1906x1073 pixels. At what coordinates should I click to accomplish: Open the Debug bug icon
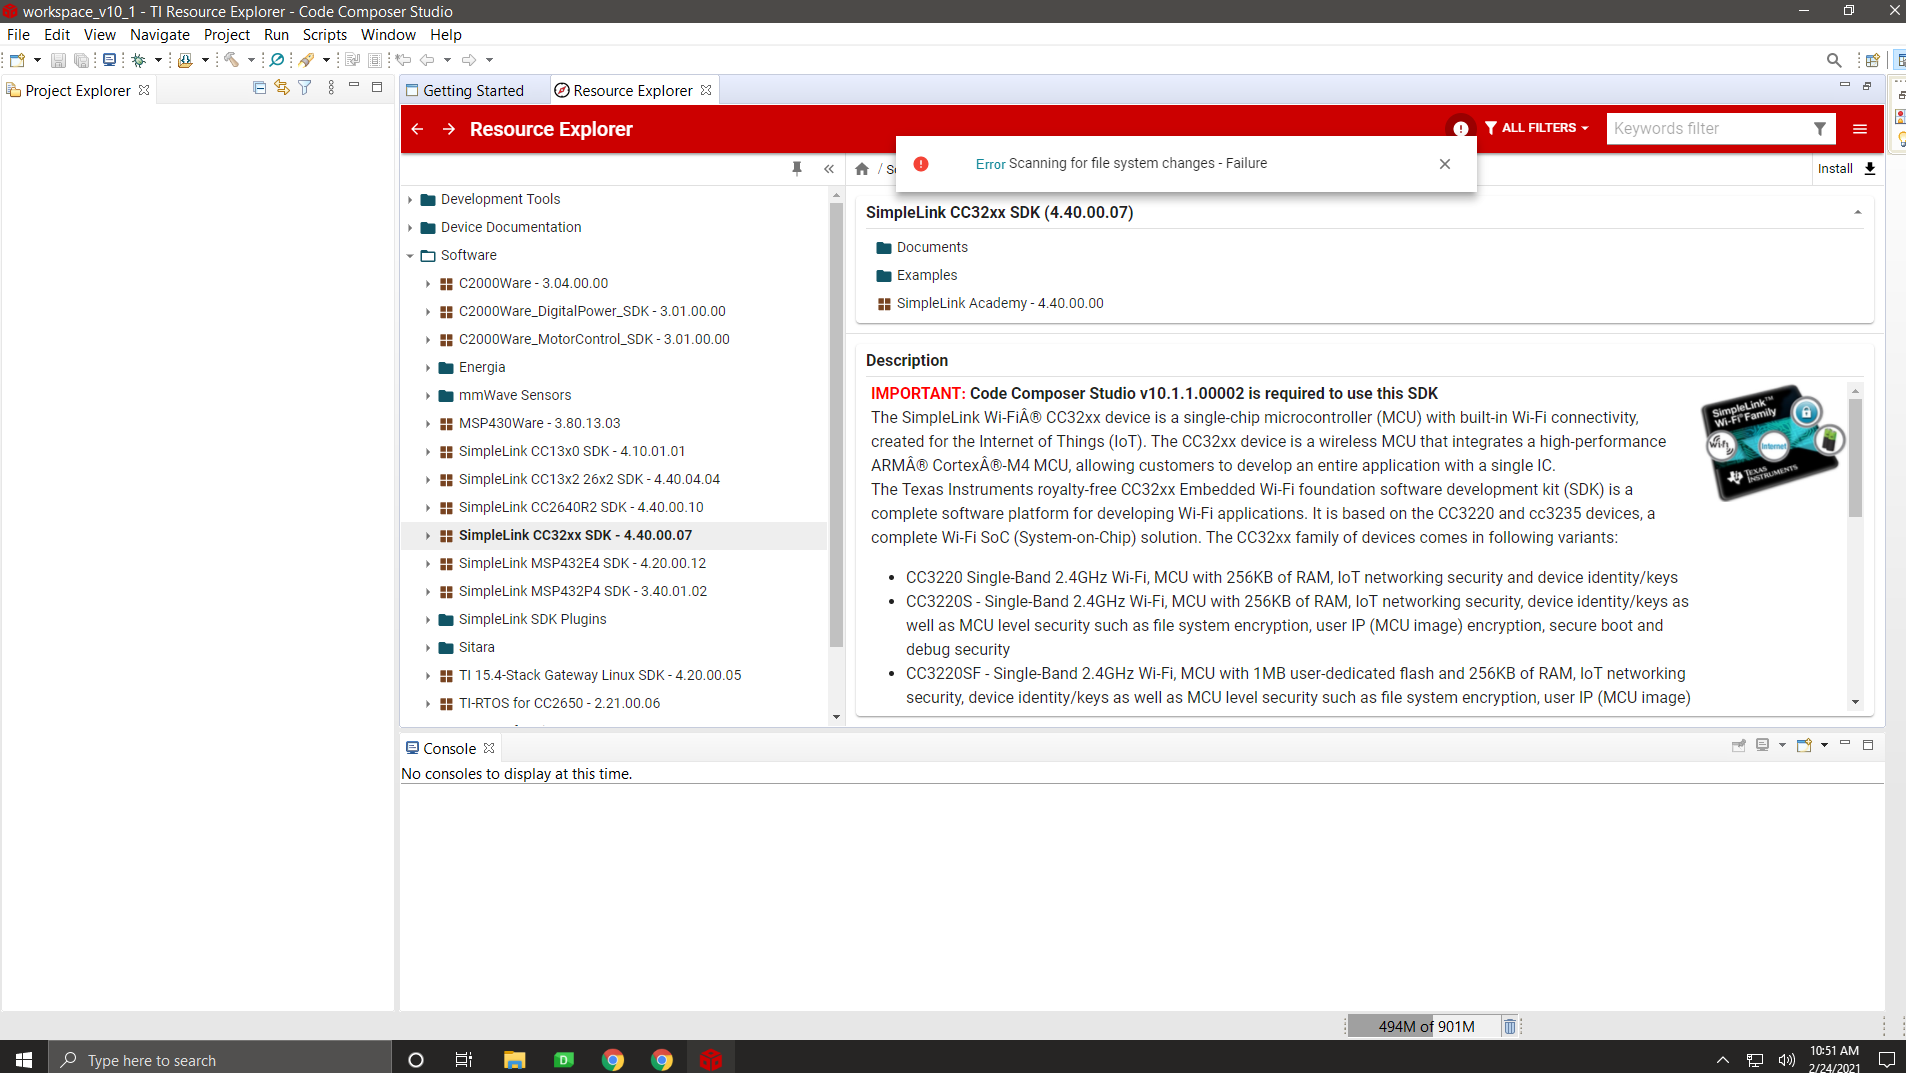(x=139, y=60)
